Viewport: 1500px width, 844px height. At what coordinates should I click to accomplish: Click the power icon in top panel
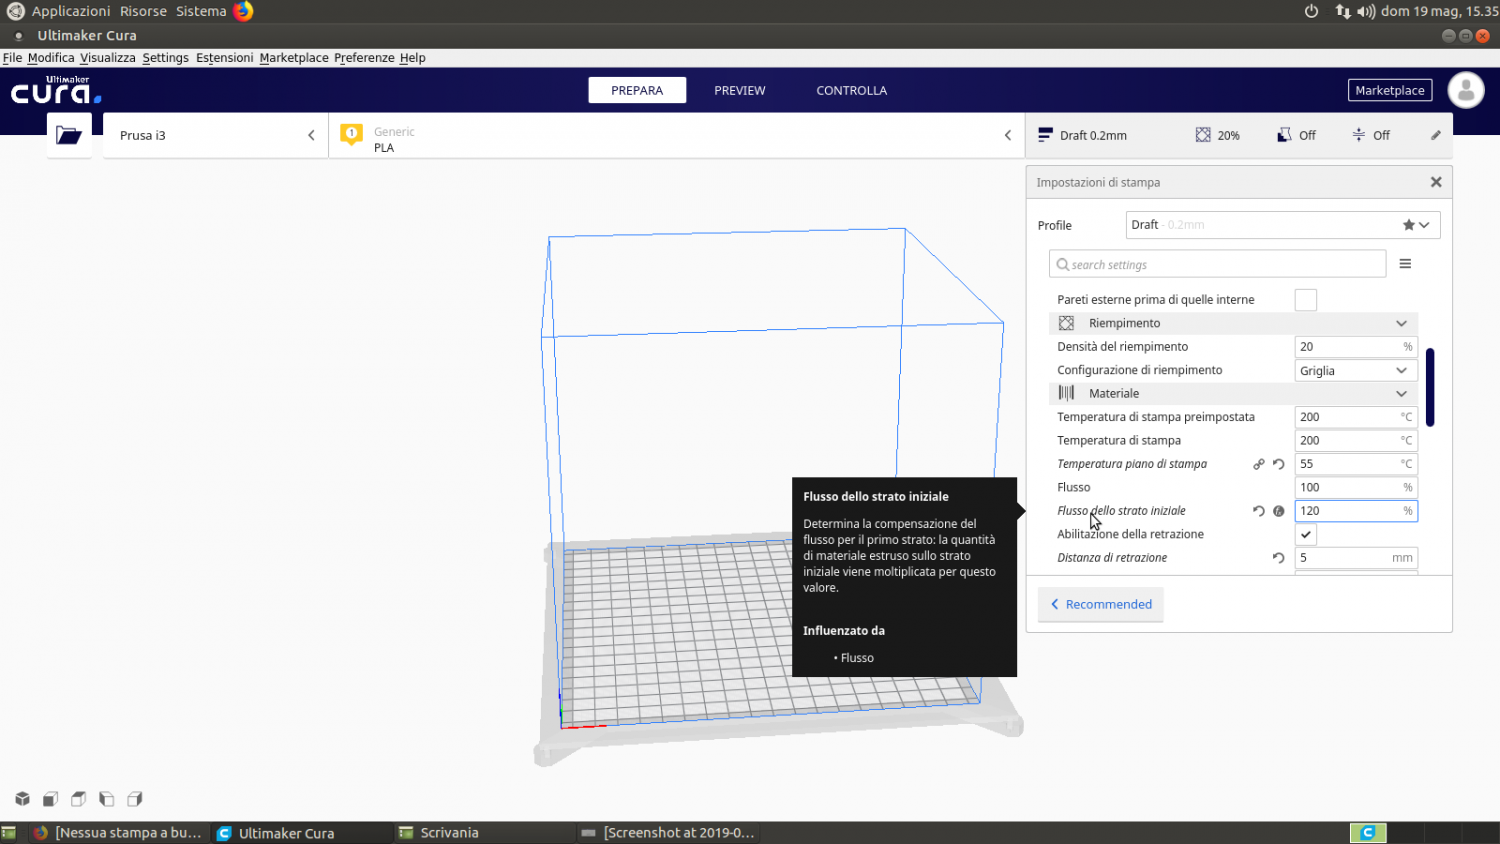click(x=1311, y=11)
